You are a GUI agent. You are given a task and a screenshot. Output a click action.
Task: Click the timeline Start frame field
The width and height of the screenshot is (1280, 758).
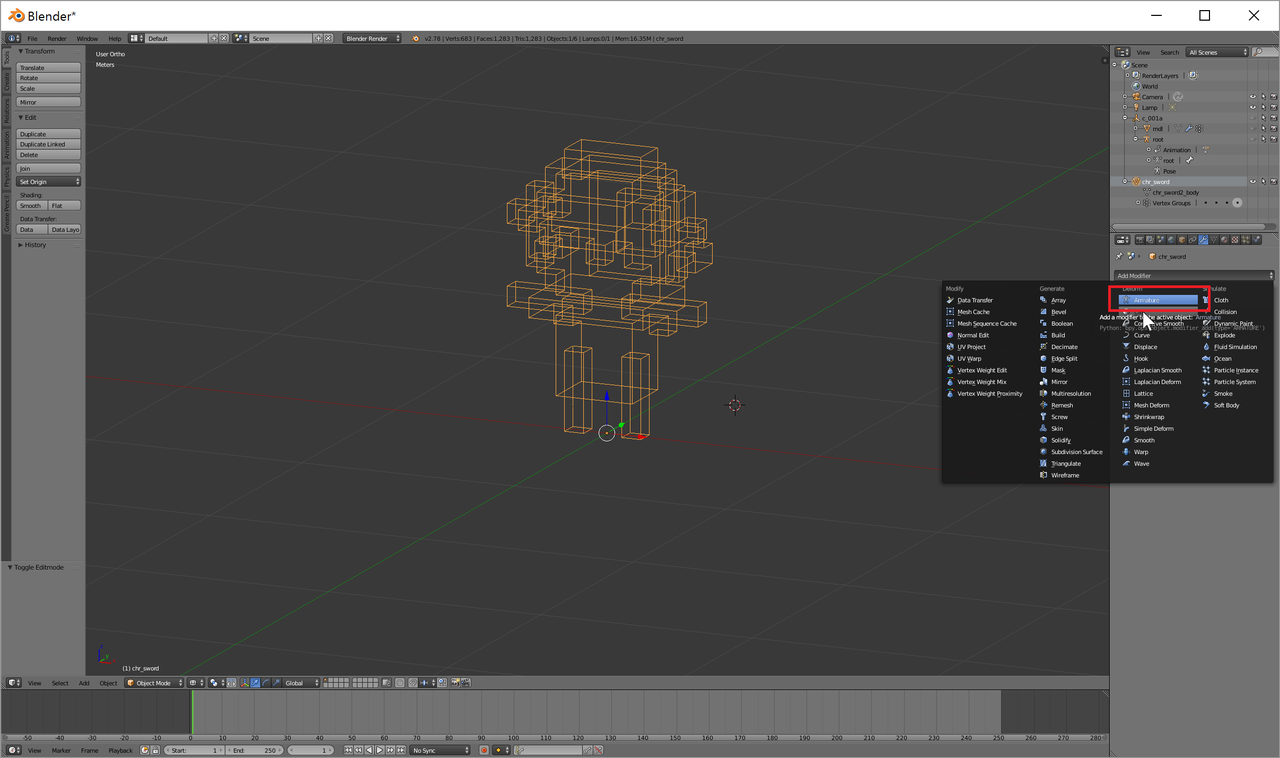[193, 750]
